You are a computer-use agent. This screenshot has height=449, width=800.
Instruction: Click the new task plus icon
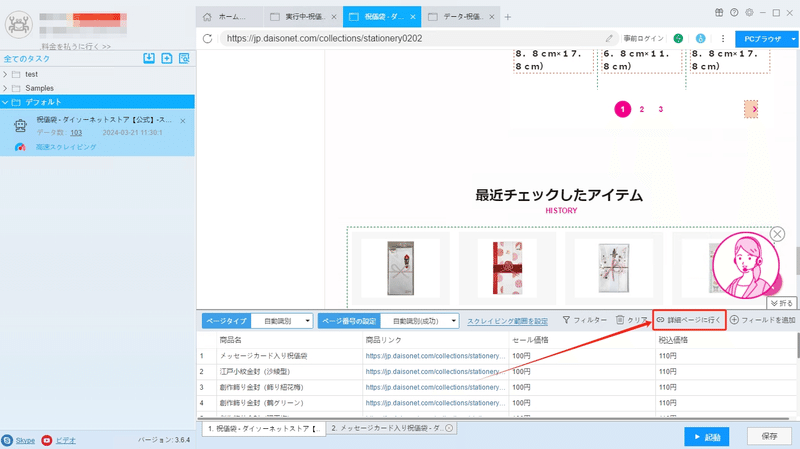[167, 58]
